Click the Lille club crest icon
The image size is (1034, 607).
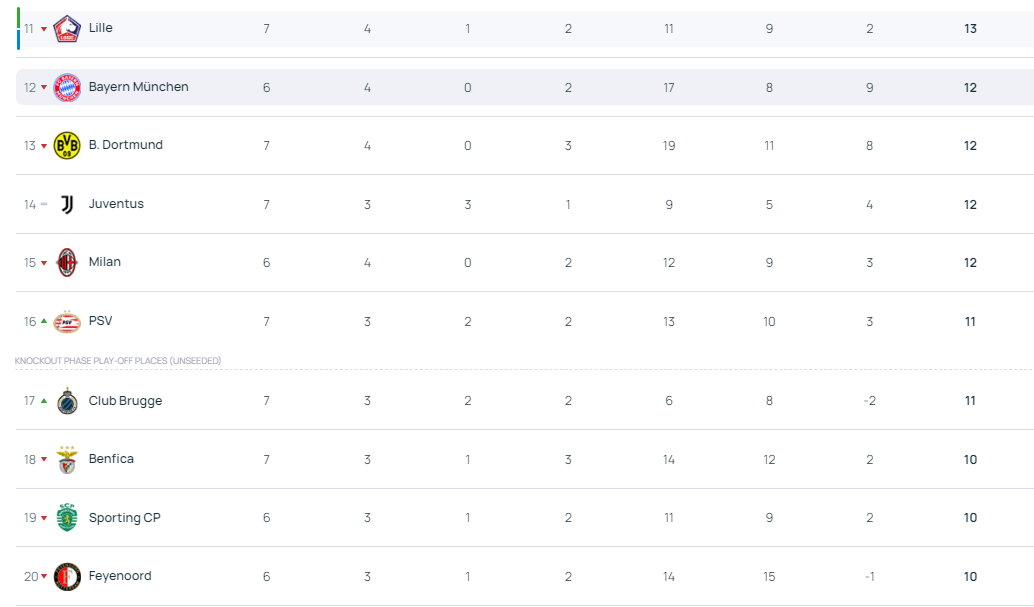[67, 29]
